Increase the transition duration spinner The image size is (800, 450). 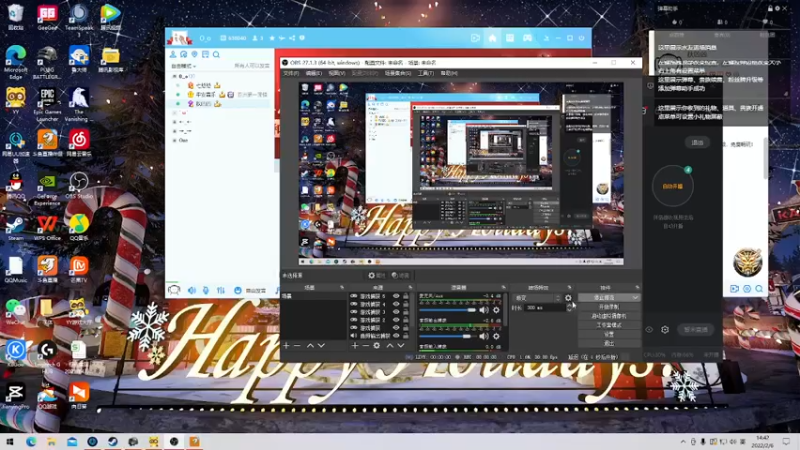coord(569,306)
